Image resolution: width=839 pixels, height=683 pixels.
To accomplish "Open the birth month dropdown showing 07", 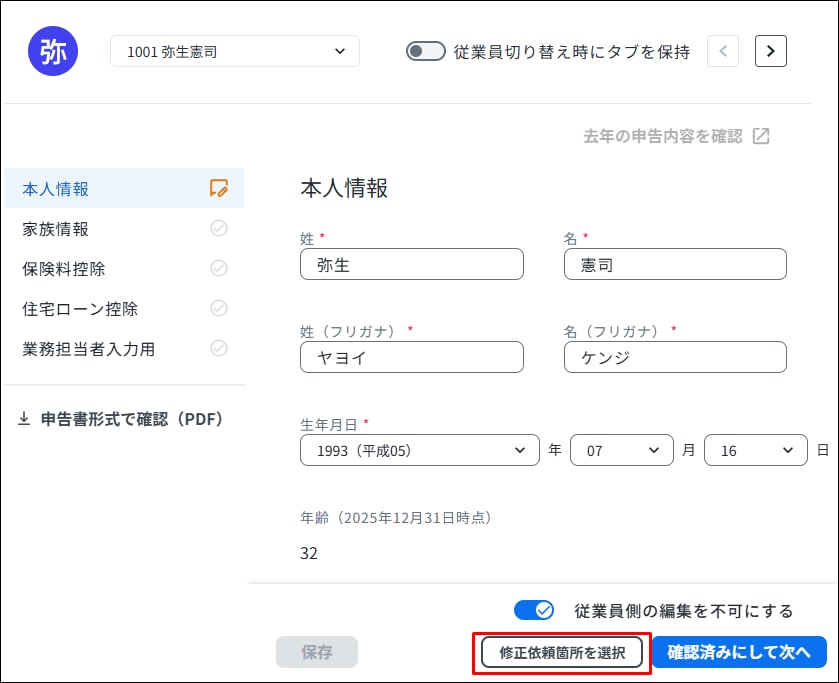I will (621, 451).
